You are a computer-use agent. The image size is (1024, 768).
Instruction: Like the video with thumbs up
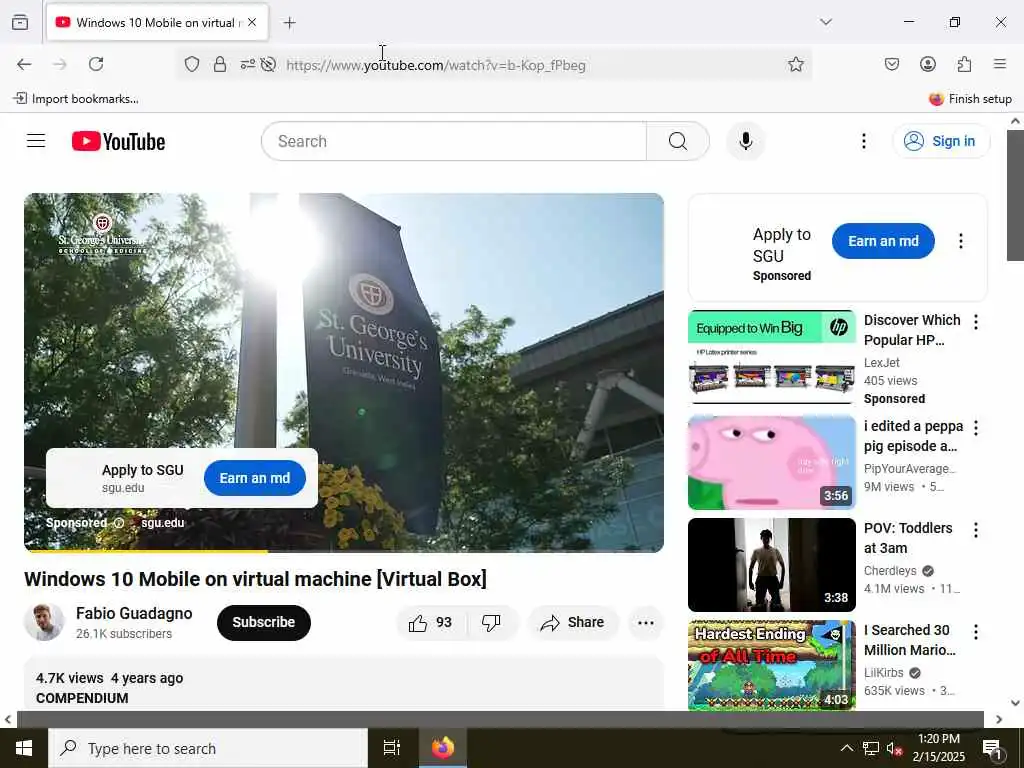pos(431,622)
